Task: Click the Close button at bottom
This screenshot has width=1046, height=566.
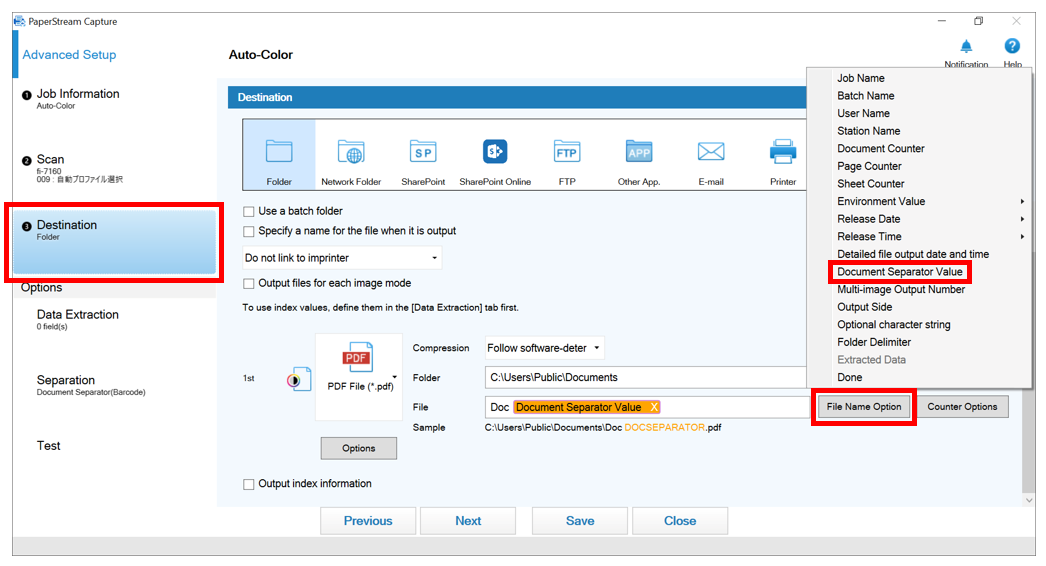Action: [680, 521]
